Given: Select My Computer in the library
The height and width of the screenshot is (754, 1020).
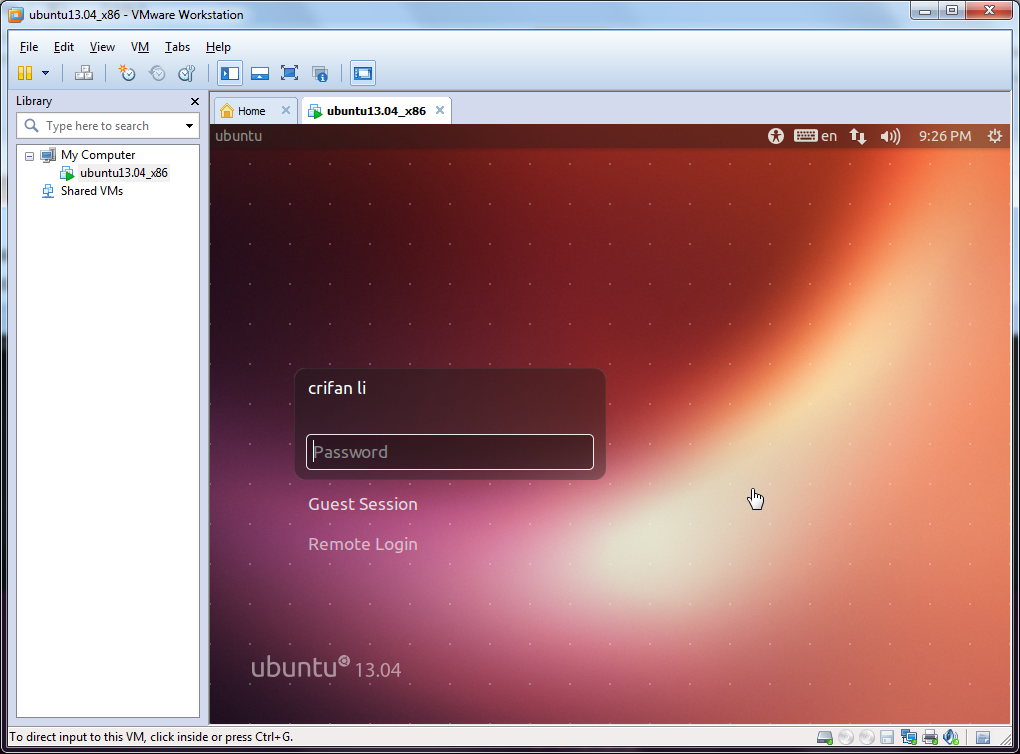Looking at the screenshot, I should [x=98, y=155].
